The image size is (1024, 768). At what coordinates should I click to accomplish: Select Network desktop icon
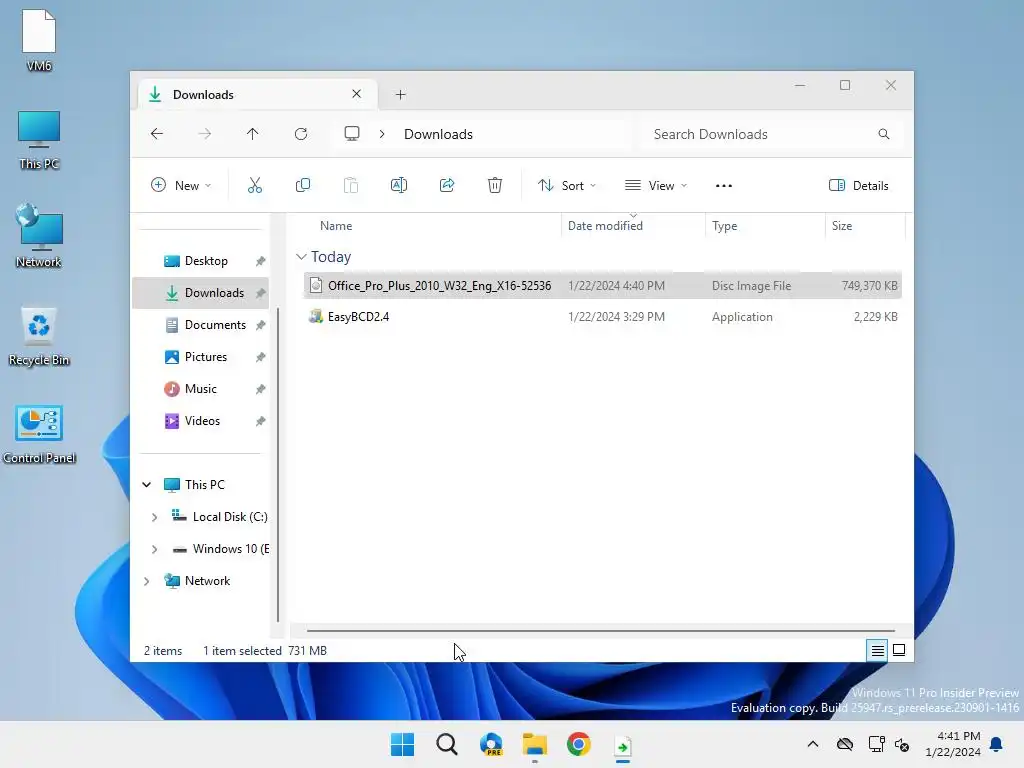39,236
